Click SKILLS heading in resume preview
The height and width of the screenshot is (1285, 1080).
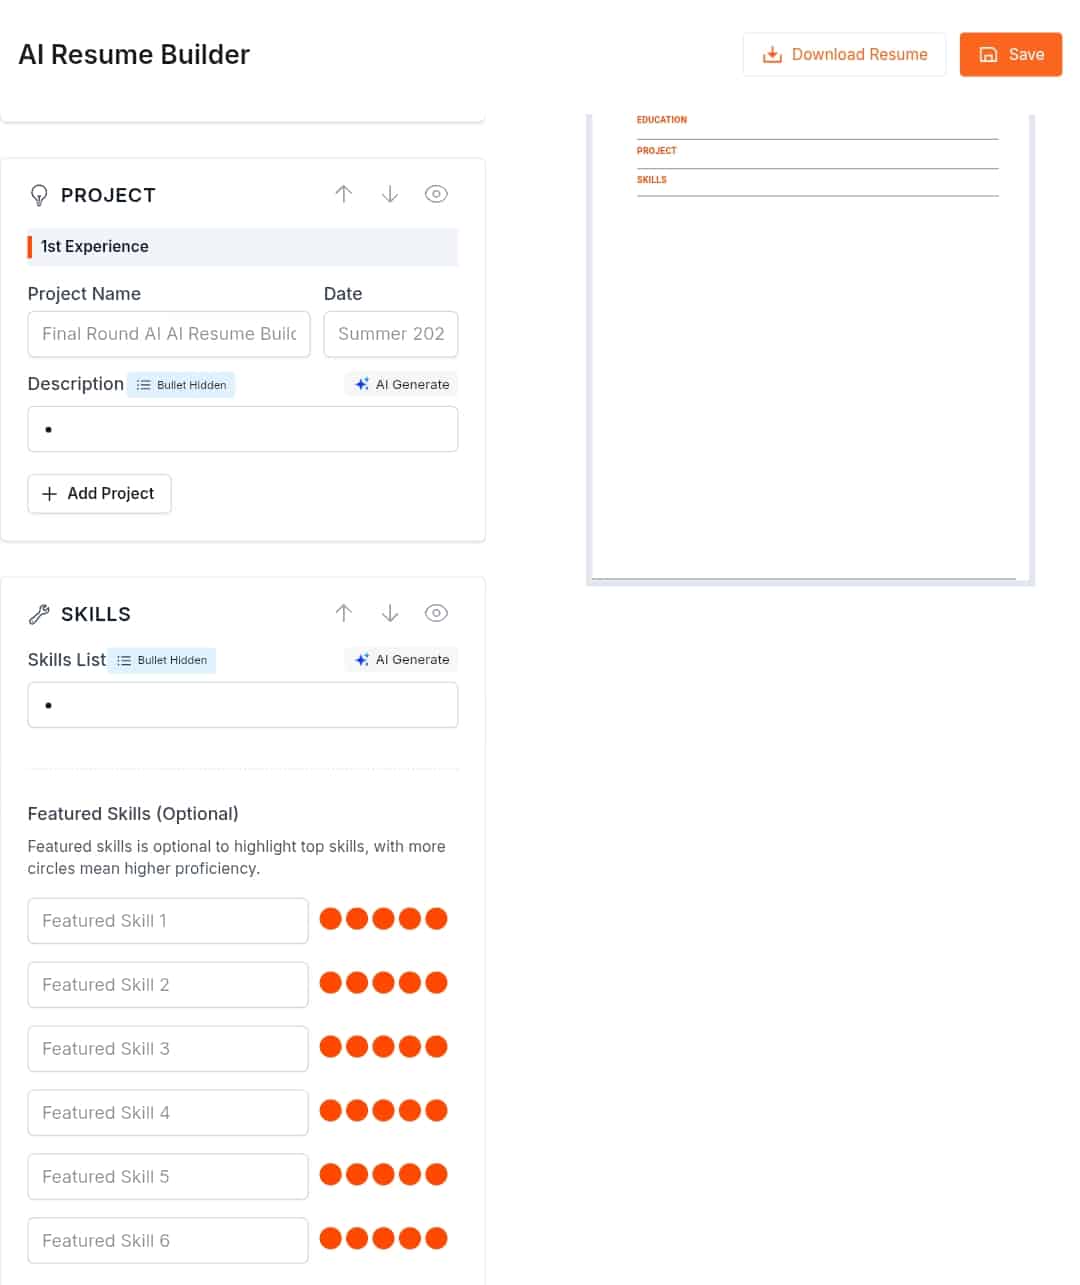click(x=652, y=180)
